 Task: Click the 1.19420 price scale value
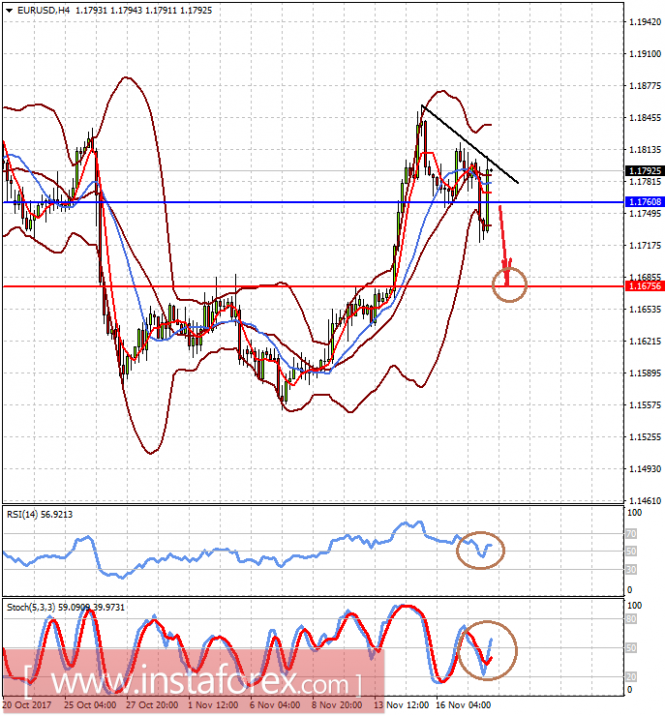645,22
